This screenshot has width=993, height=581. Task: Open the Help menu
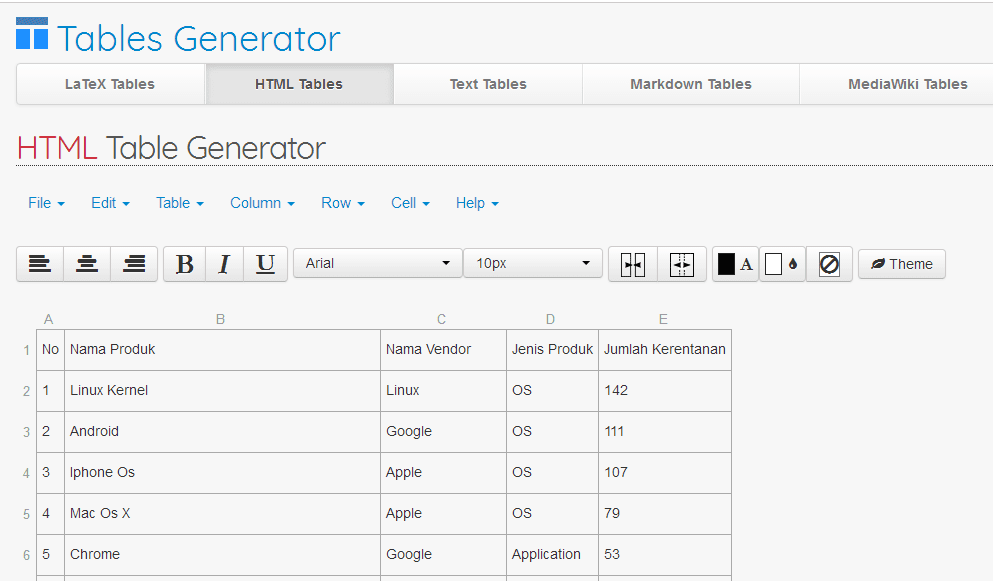[477, 203]
